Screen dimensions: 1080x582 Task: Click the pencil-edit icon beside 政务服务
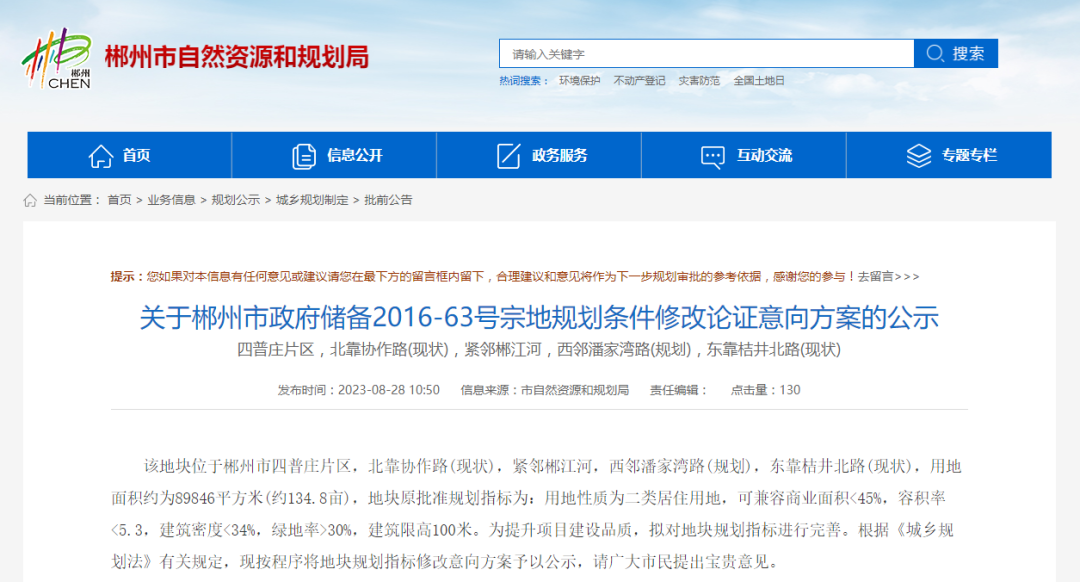tap(508, 156)
